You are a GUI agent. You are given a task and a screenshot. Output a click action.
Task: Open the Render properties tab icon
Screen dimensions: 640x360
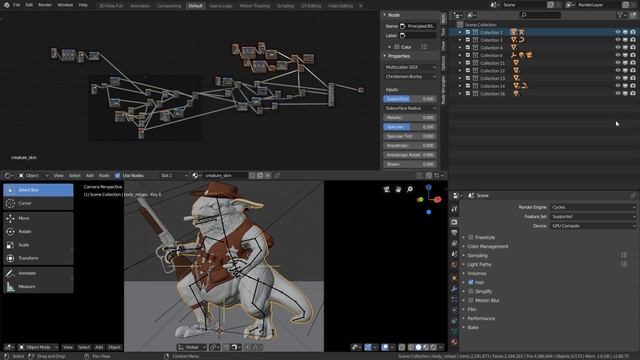click(454, 222)
